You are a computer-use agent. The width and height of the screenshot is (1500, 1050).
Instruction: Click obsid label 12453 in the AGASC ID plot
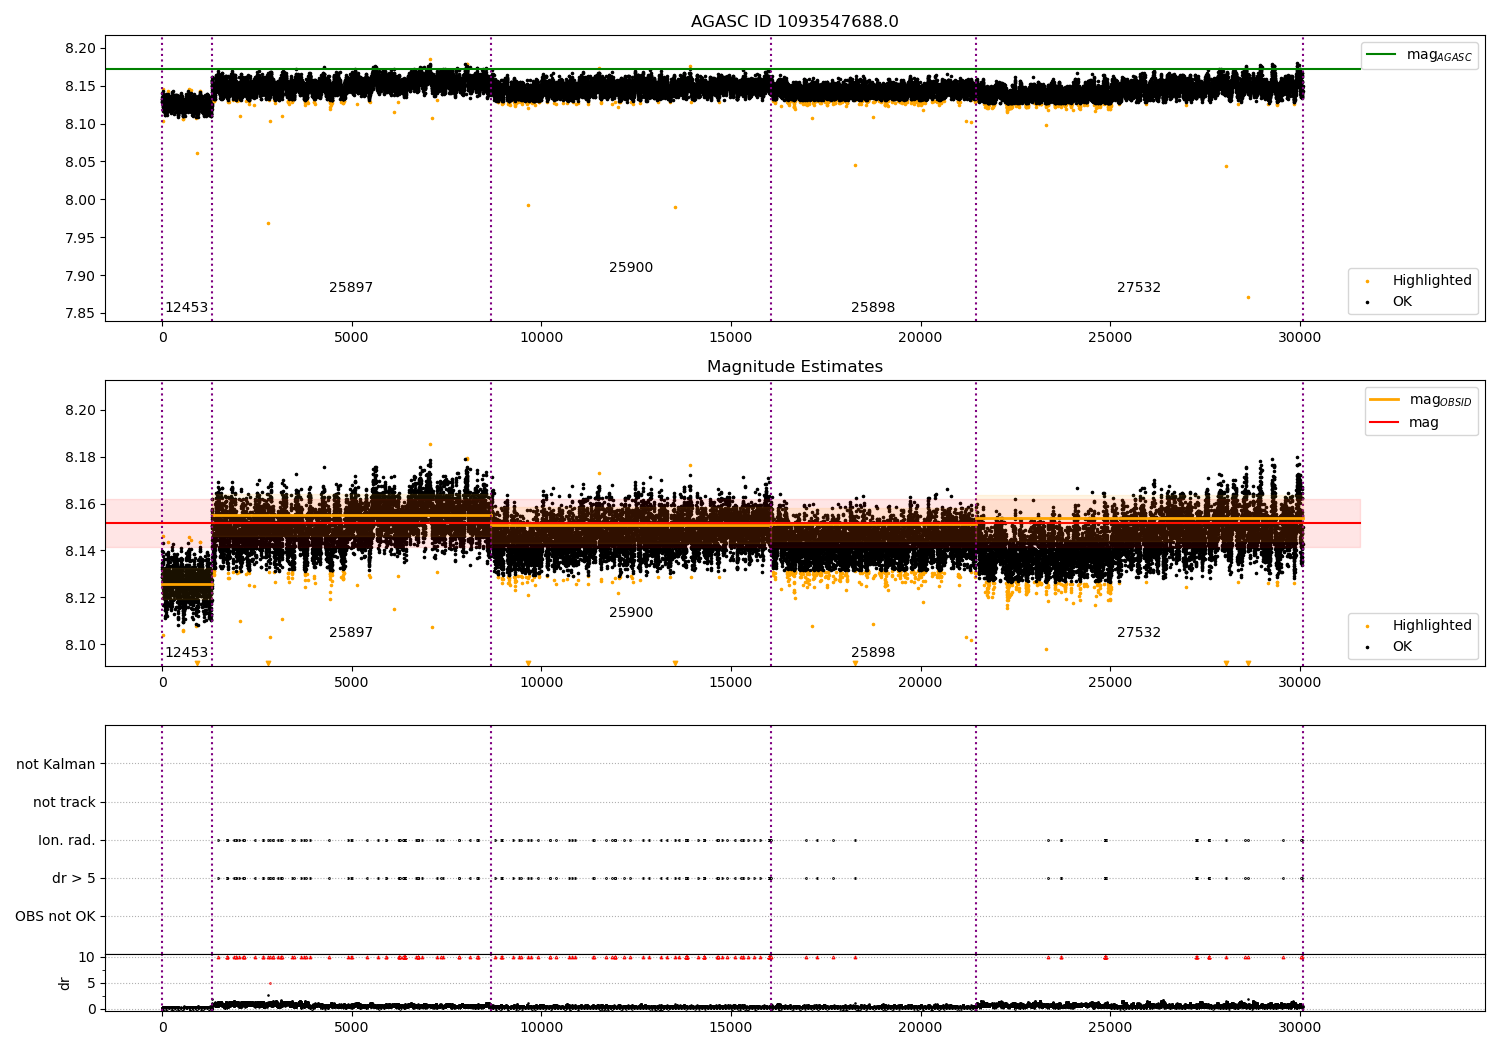(186, 307)
